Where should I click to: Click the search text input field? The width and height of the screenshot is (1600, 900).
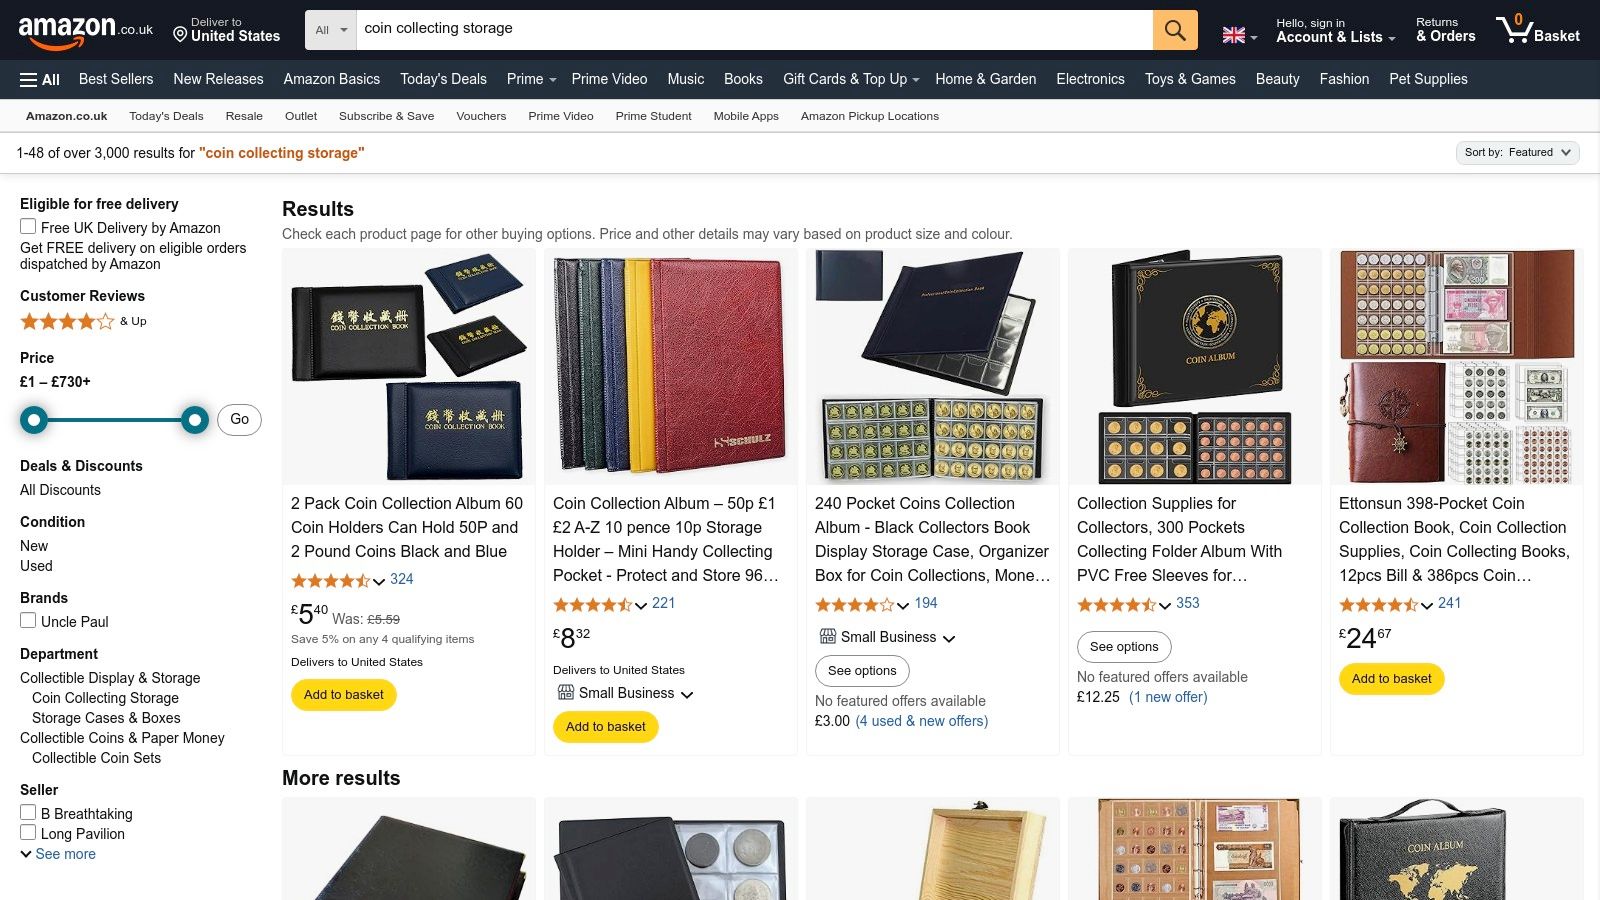750,29
